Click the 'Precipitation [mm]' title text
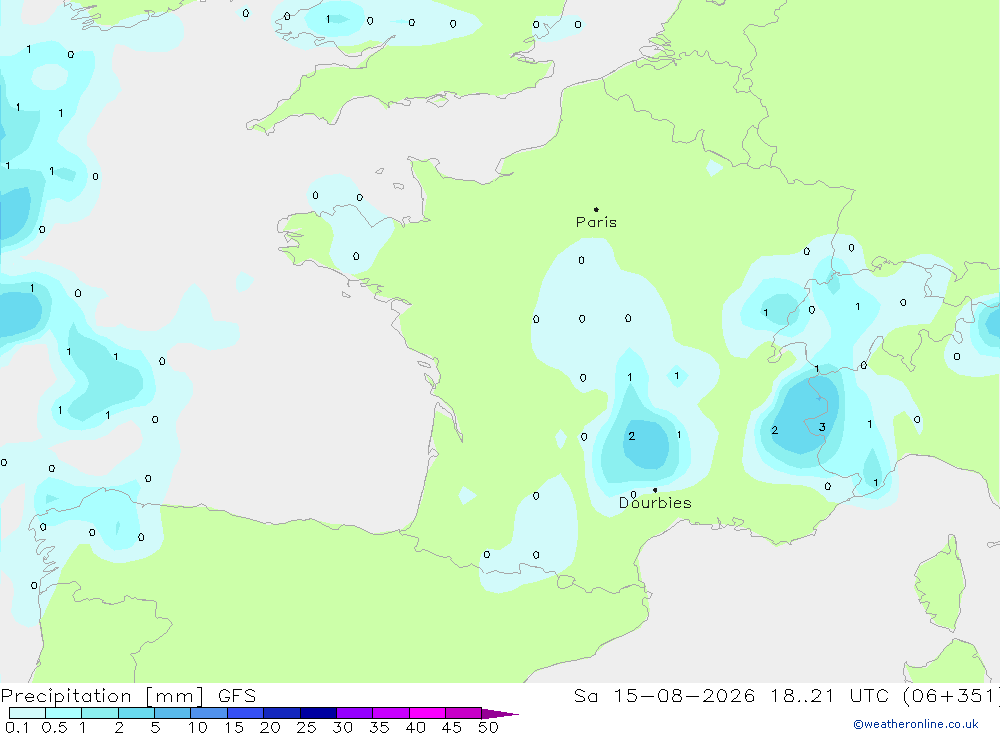The image size is (1000, 733). pos(102,696)
